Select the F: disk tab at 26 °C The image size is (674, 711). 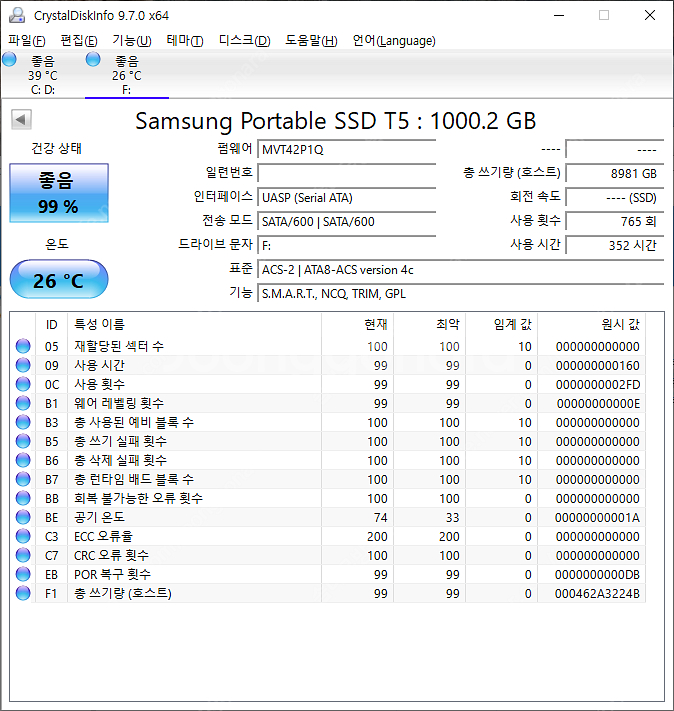[127, 74]
